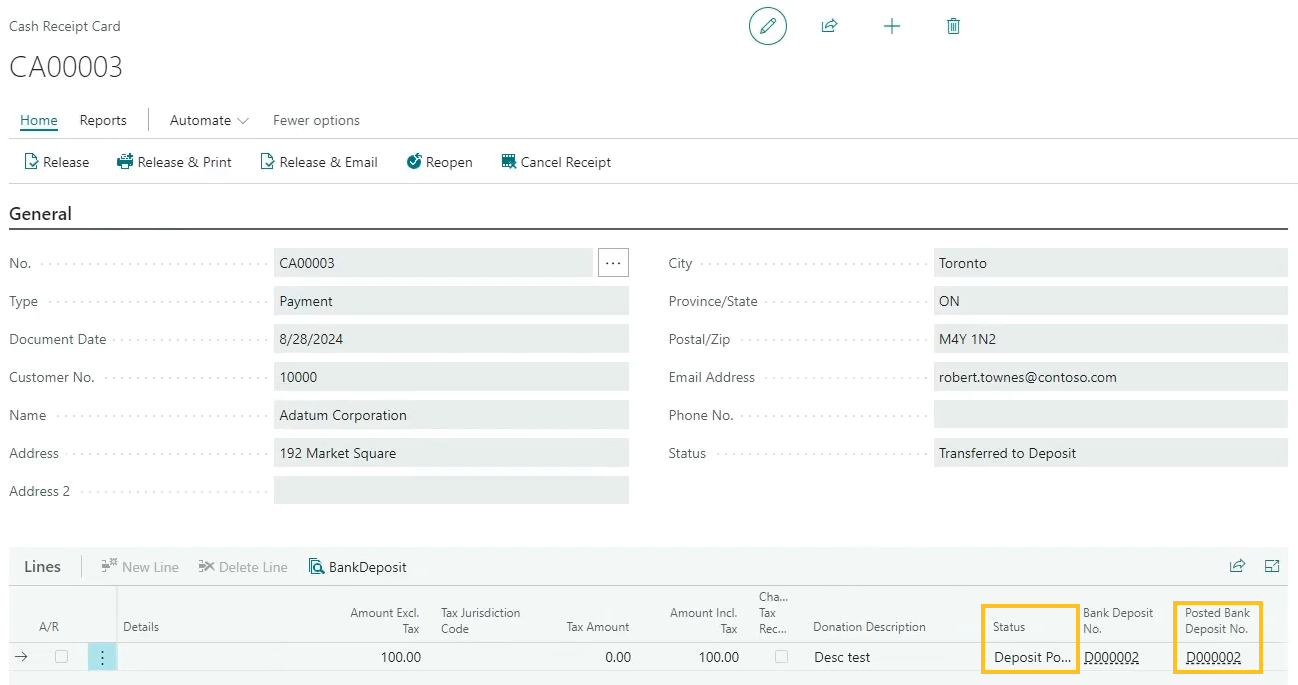Switch to the Reports tab

[103, 120]
